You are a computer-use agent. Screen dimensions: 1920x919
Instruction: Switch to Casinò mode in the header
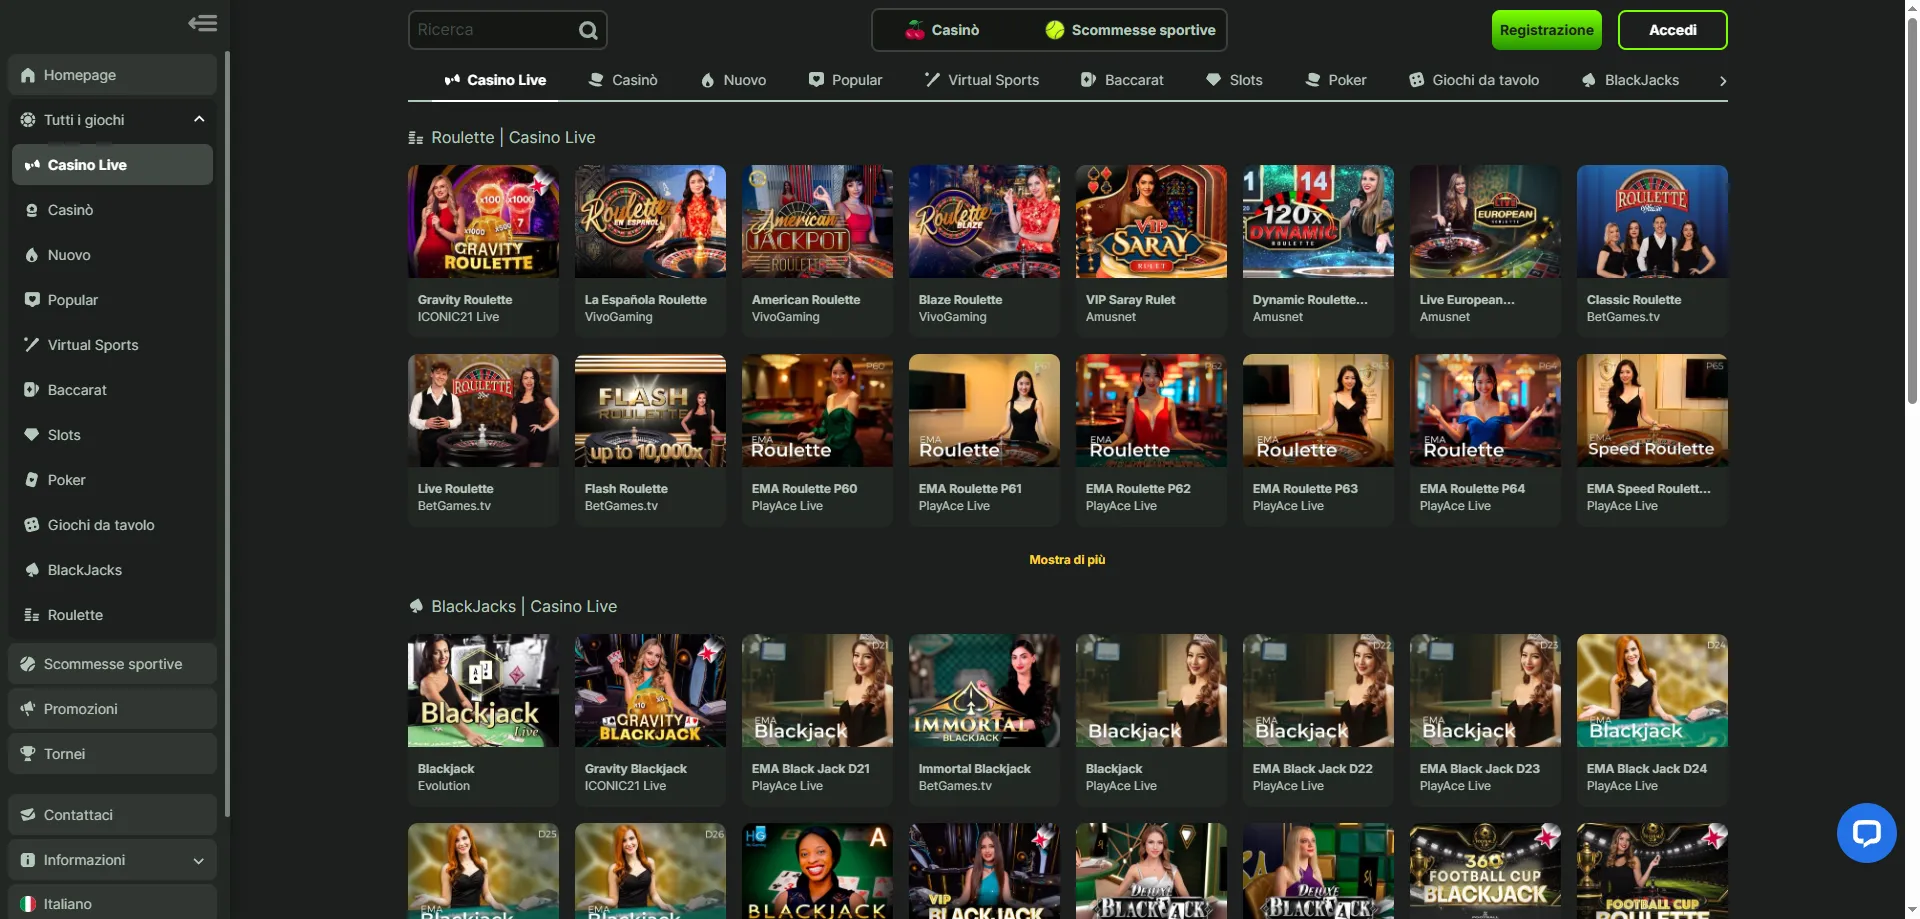tap(942, 30)
